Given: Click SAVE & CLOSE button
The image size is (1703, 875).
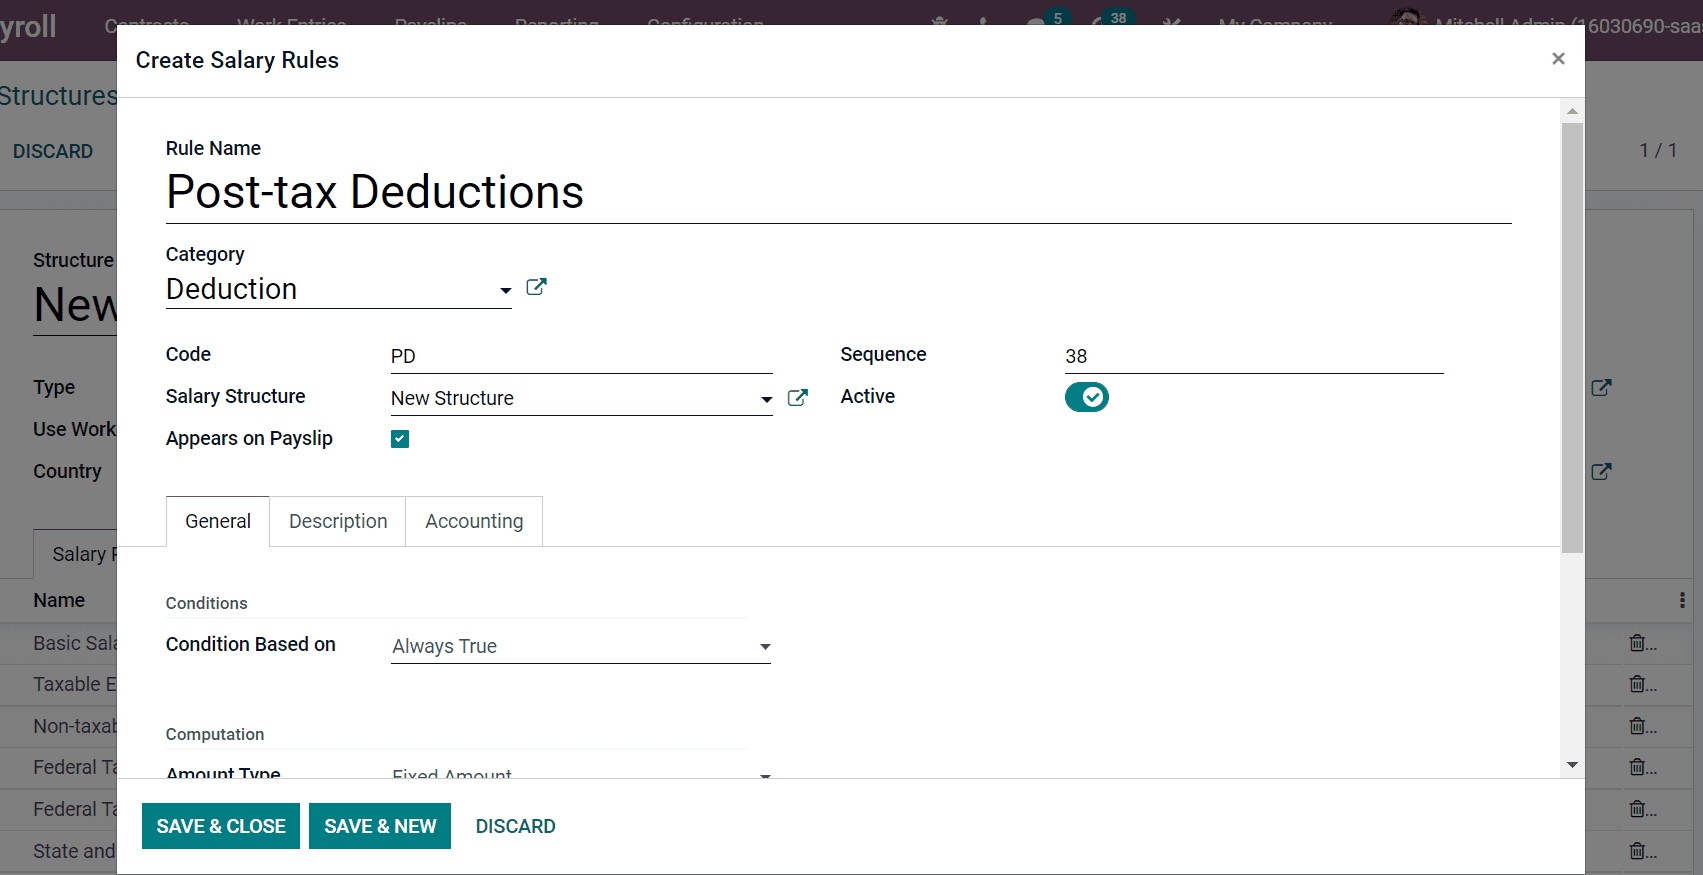Looking at the screenshot, I should tap(221, 826).
